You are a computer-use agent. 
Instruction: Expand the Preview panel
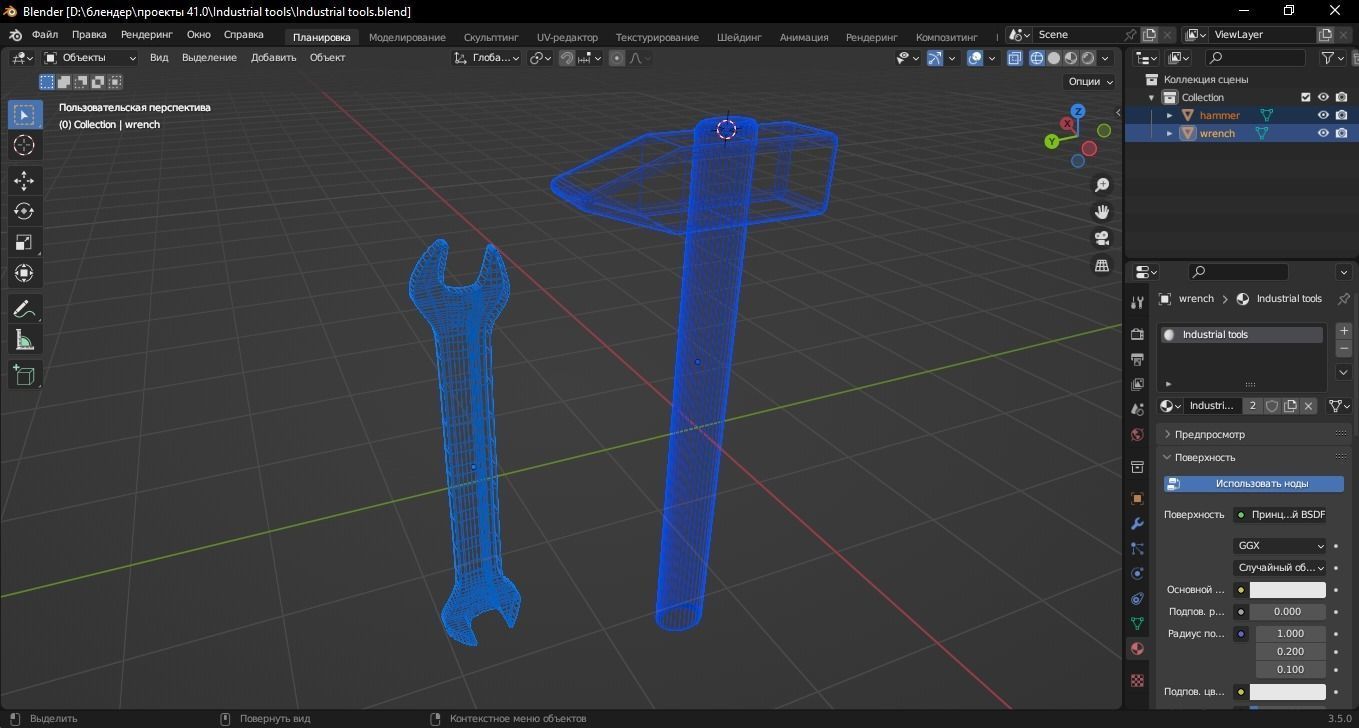[1254, 434]
